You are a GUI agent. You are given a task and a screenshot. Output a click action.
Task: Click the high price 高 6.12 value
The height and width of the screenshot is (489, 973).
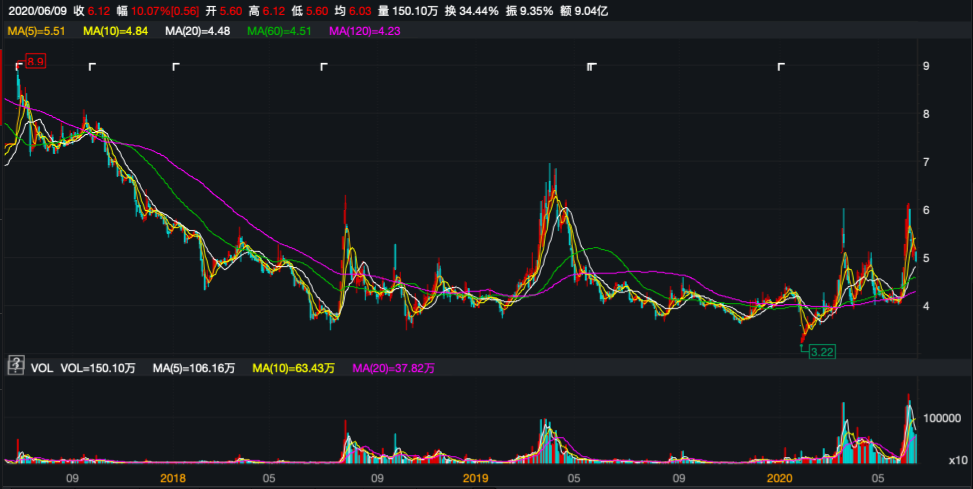(x=267, y=11)
